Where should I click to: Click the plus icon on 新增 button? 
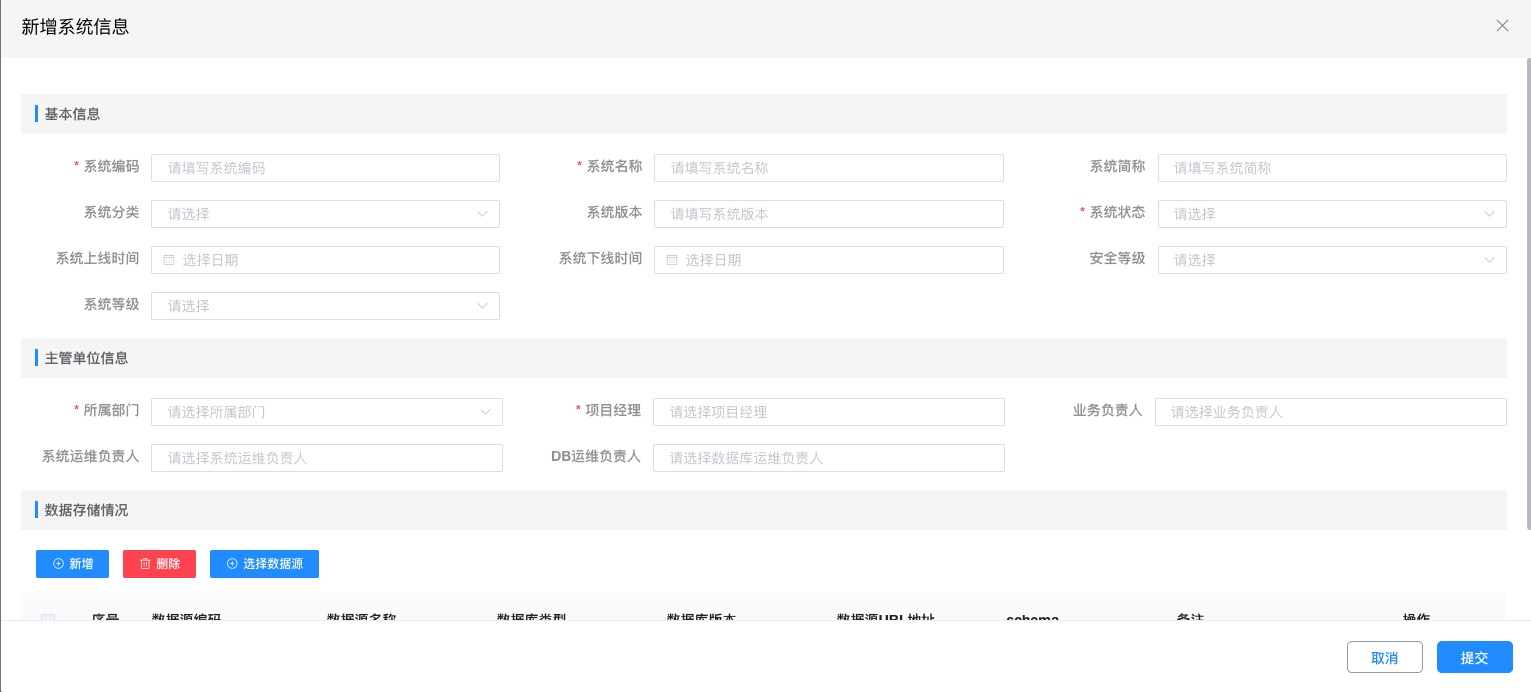click(x=58, y=564)
